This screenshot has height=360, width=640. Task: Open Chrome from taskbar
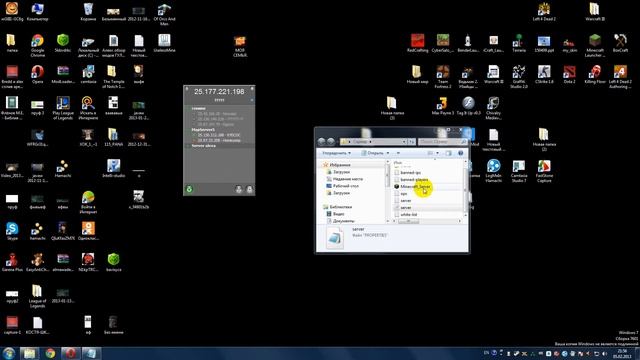pyautogui.click(x=50, y=353)
